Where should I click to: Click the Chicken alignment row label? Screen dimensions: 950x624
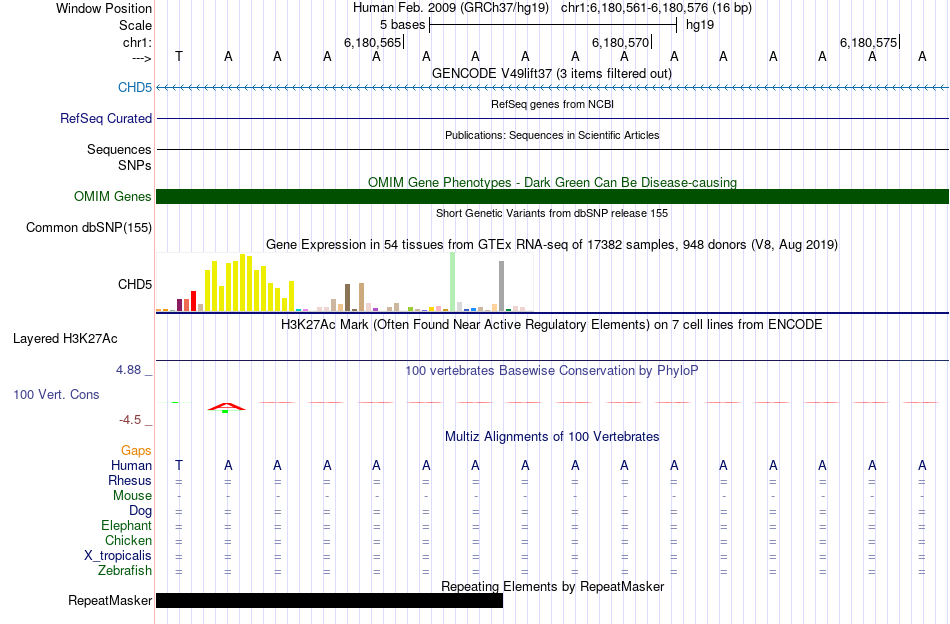tap(128, 540)
